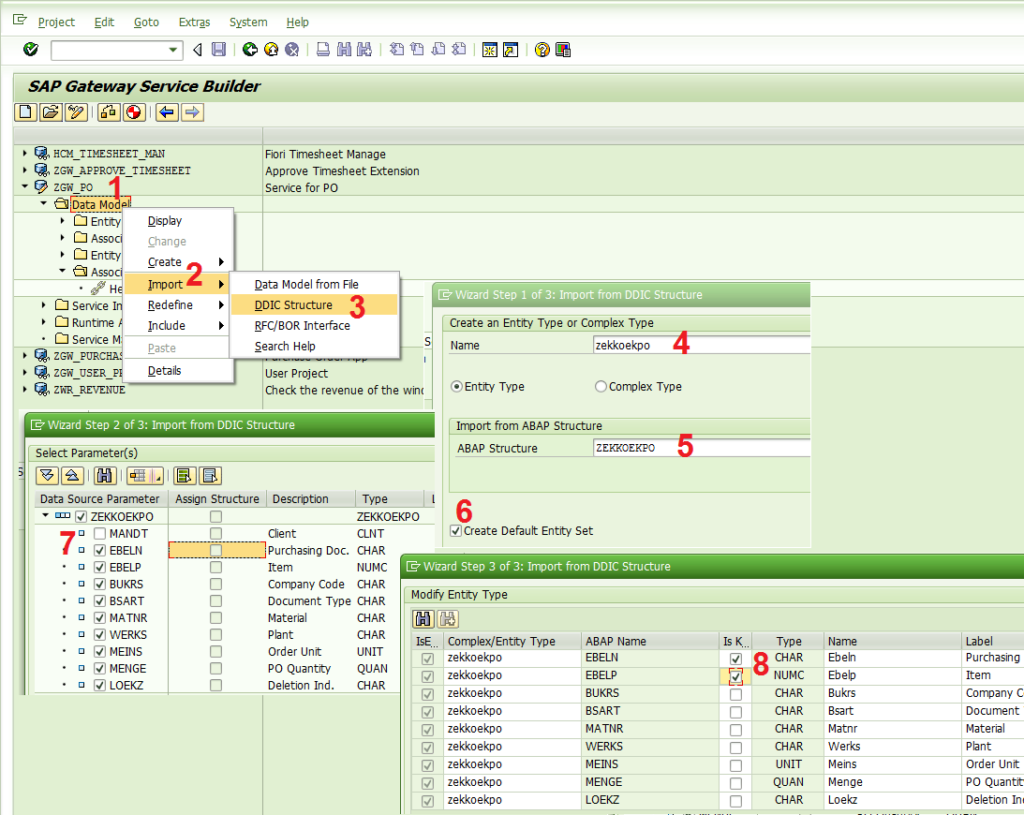Check Assign Structure box for EBELN row
The height and width of the screenshot is (815, 1024).
pyautogui.click(x=216, y=551)
